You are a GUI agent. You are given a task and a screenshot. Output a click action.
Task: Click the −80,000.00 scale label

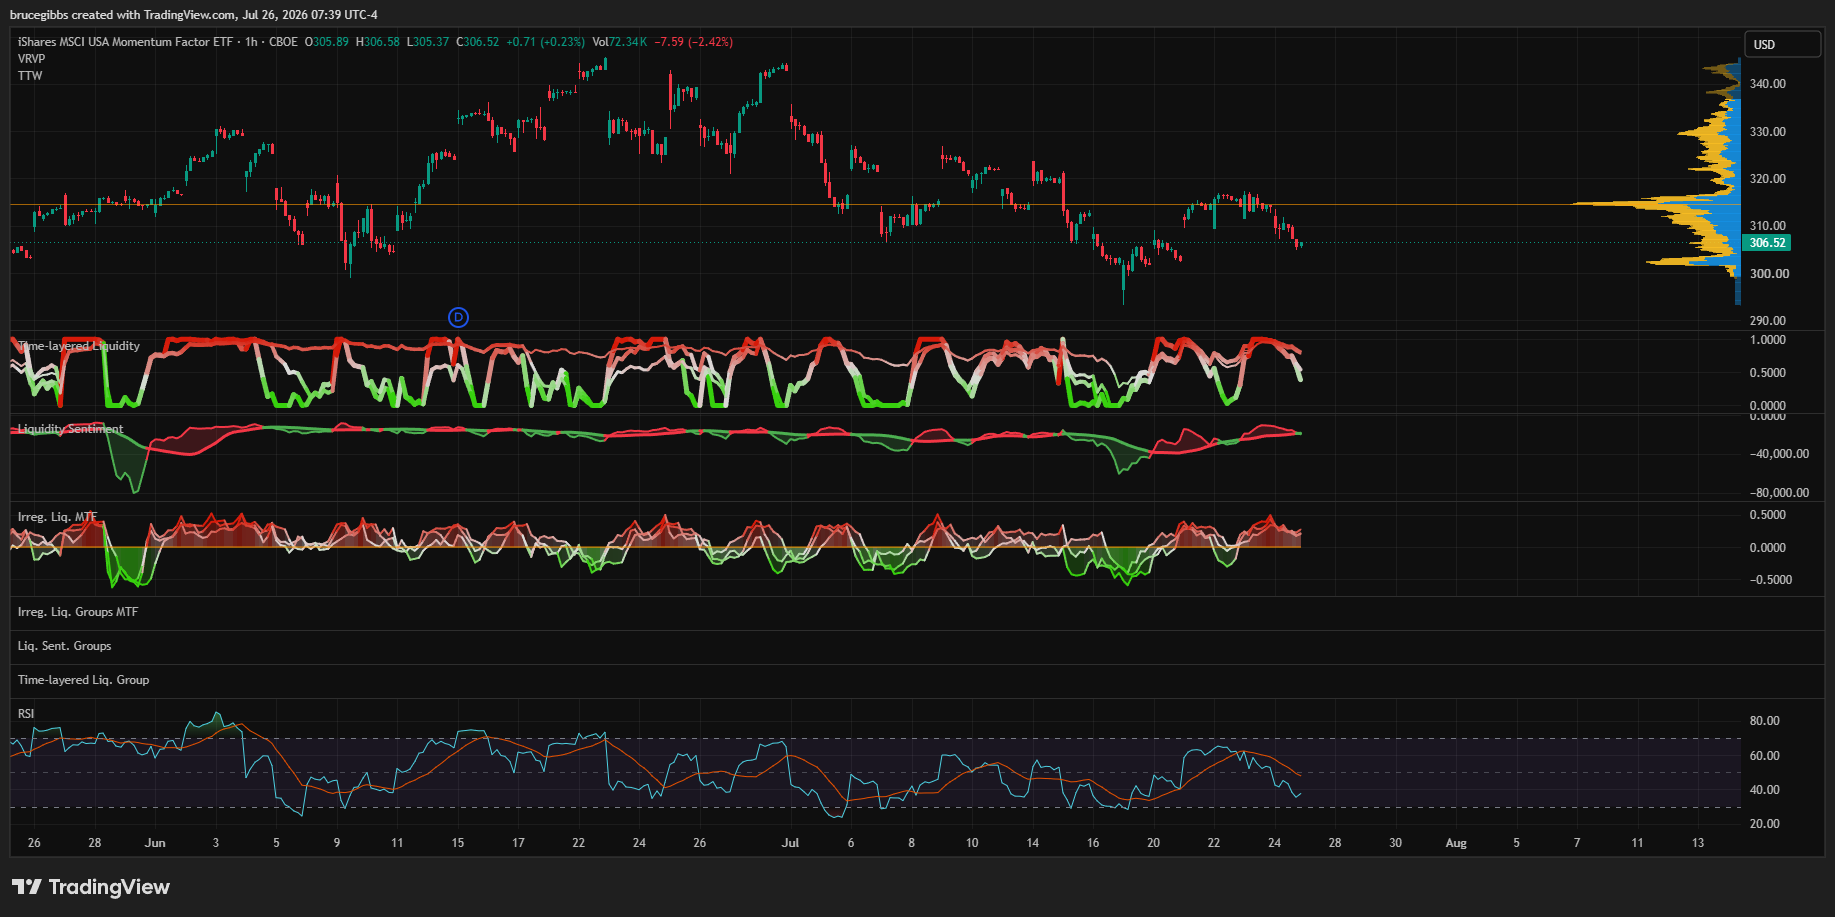tap(1779, 493)
